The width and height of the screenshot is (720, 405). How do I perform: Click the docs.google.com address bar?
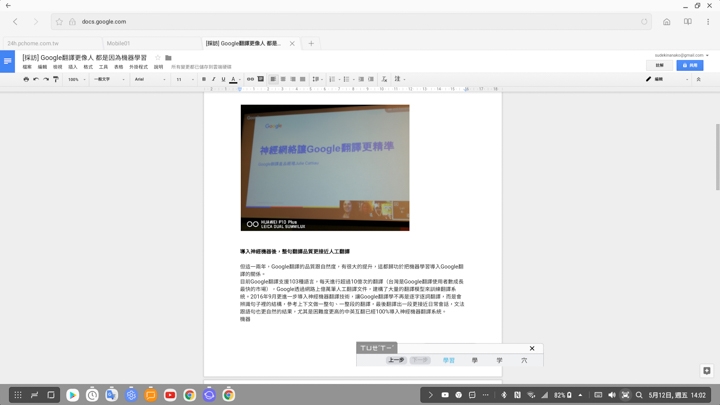pyautogui.click(x=351, y=22)
